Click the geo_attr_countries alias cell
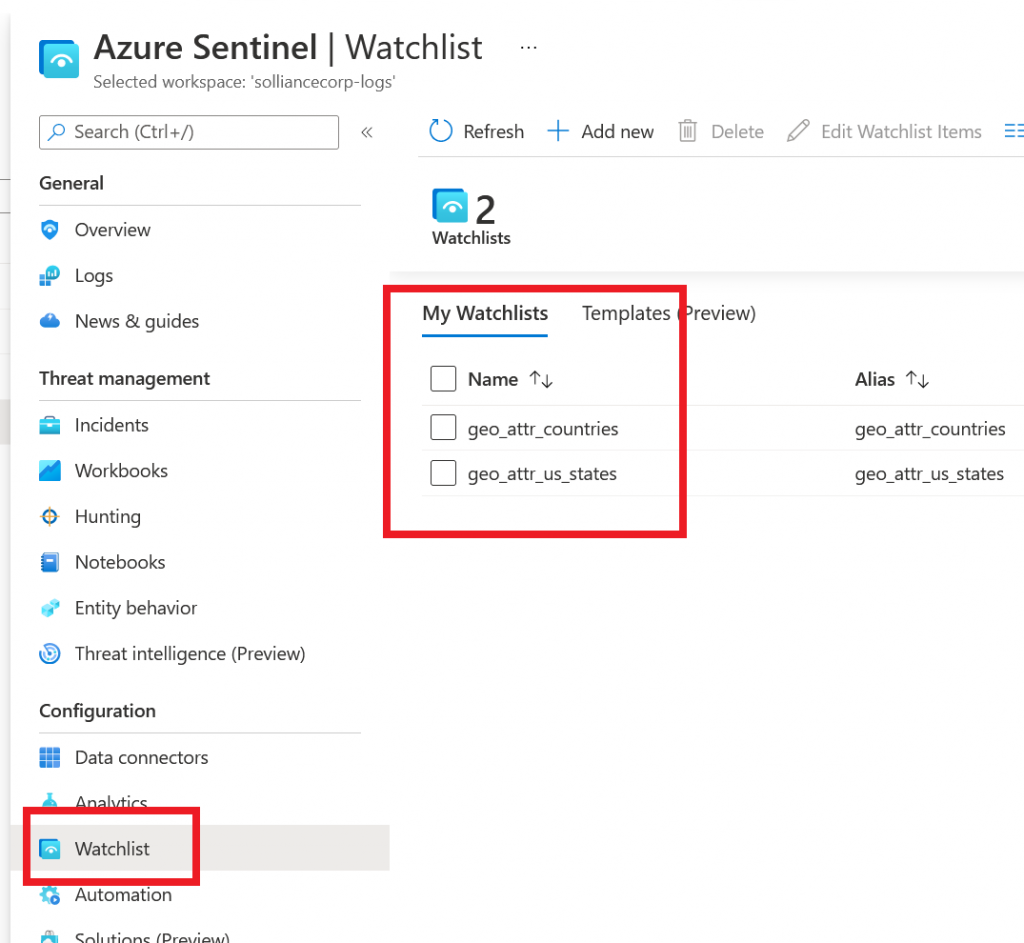1024x943 pixels. (930, 429)
